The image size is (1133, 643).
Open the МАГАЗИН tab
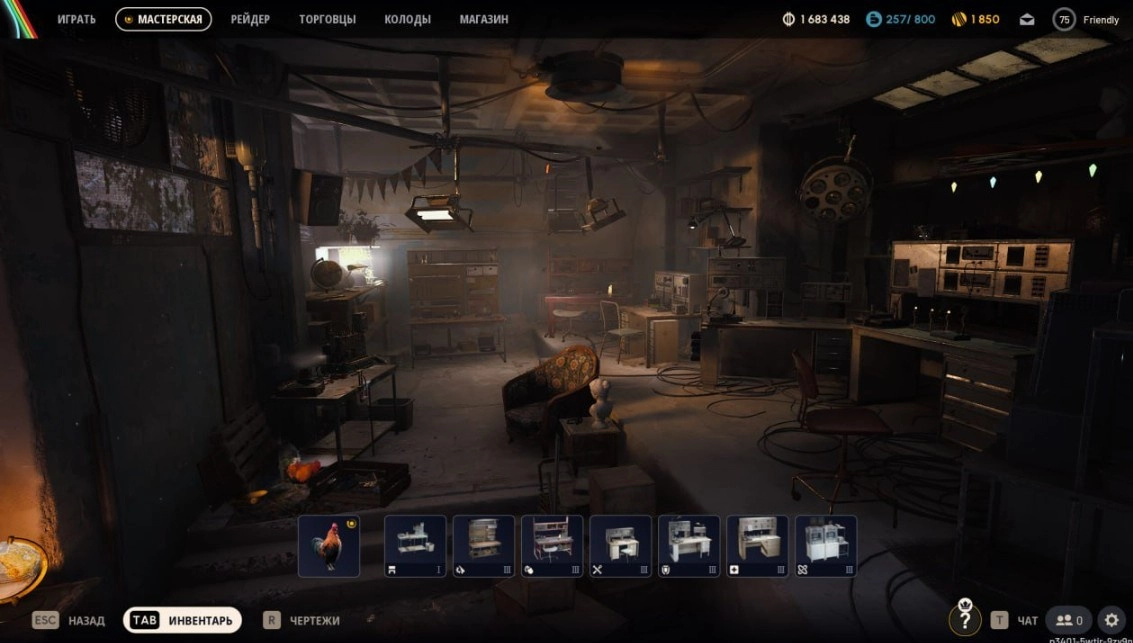(483, 20)
